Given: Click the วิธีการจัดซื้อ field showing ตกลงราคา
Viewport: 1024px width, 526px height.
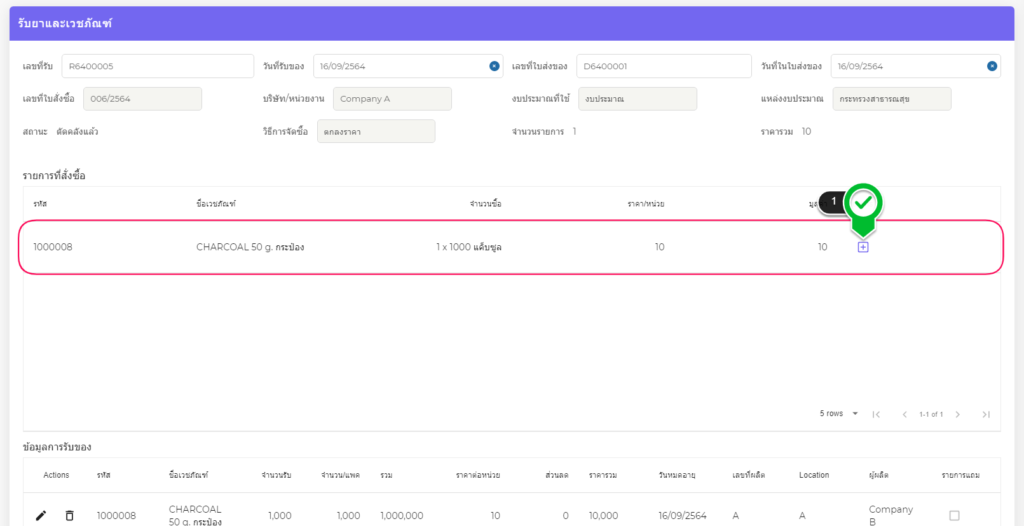Looking at the screenshot, I should (375, 132).
